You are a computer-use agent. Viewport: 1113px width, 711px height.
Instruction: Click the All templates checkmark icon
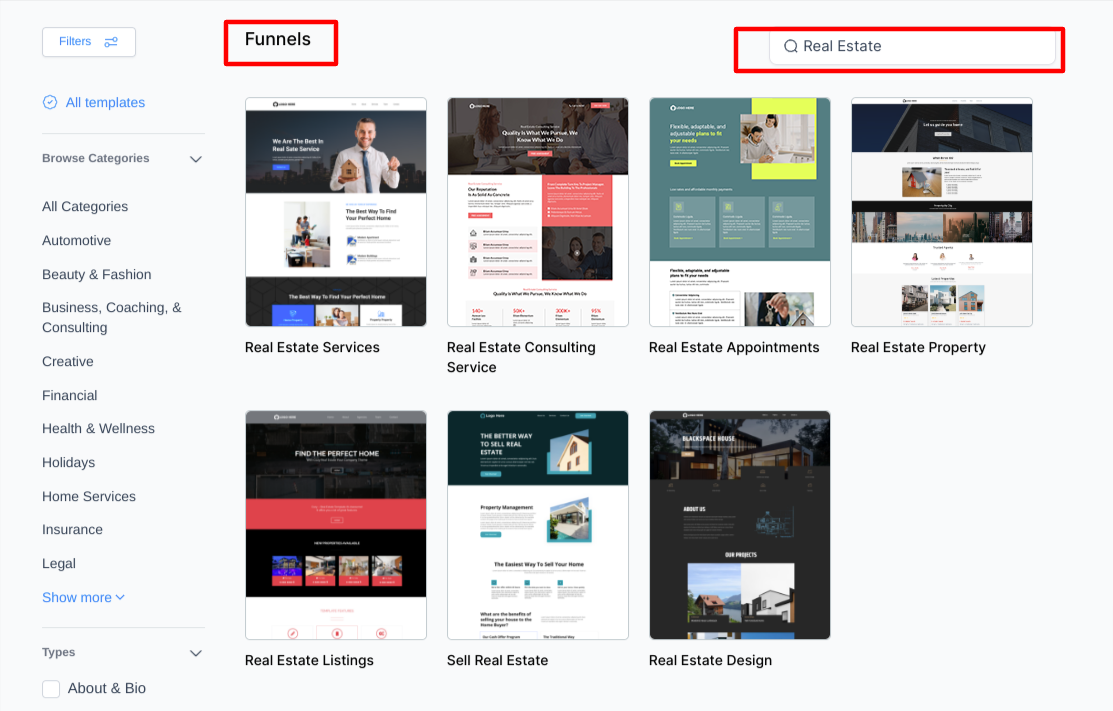(50, 102)
